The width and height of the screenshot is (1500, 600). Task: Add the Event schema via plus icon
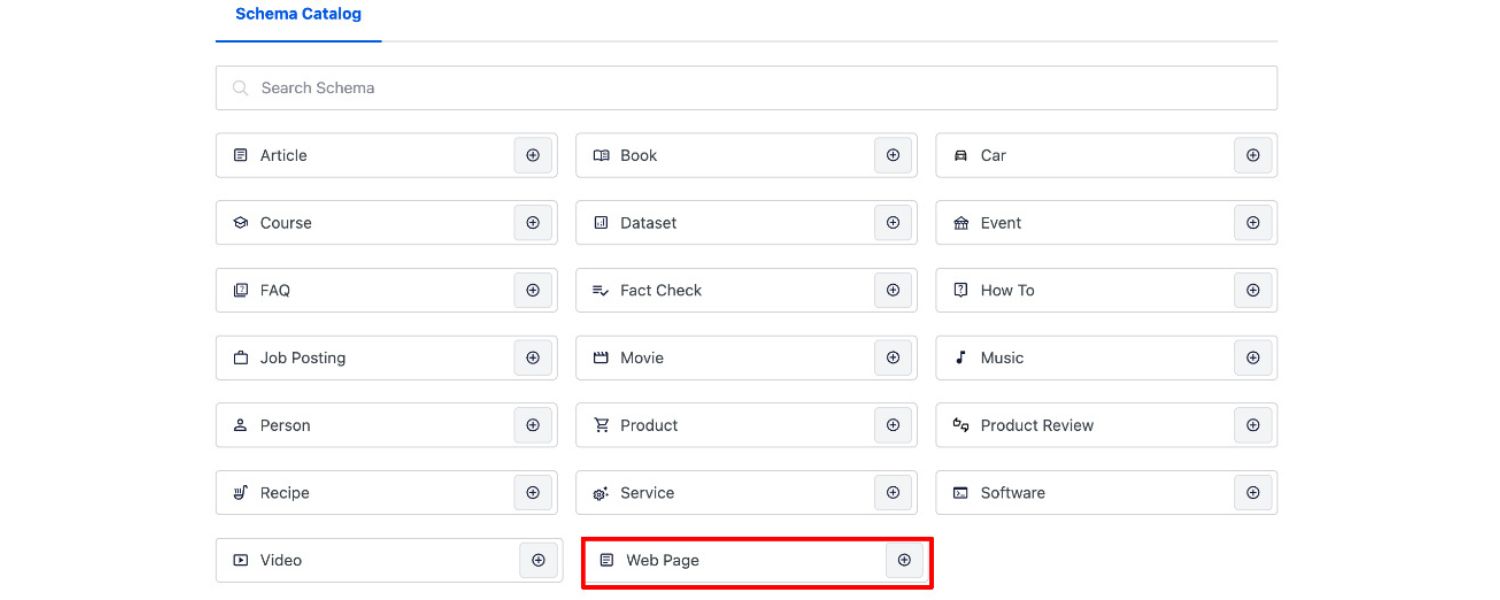pos(1253,223)
